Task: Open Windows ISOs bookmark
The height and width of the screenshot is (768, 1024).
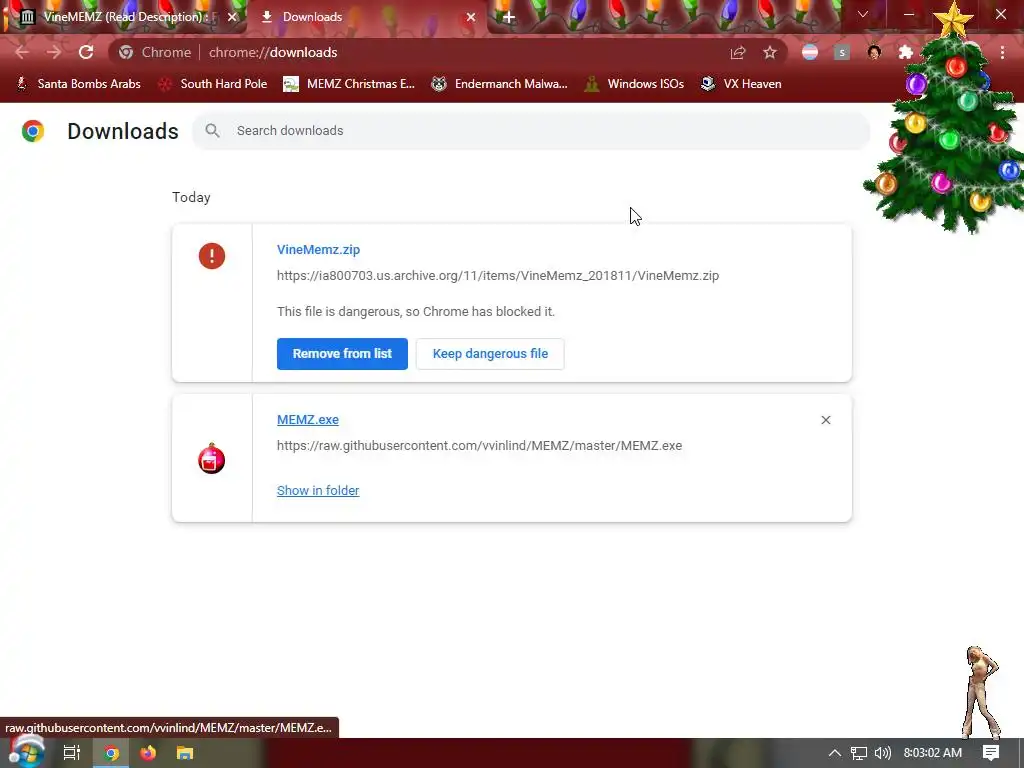Action: click(634, 84)
